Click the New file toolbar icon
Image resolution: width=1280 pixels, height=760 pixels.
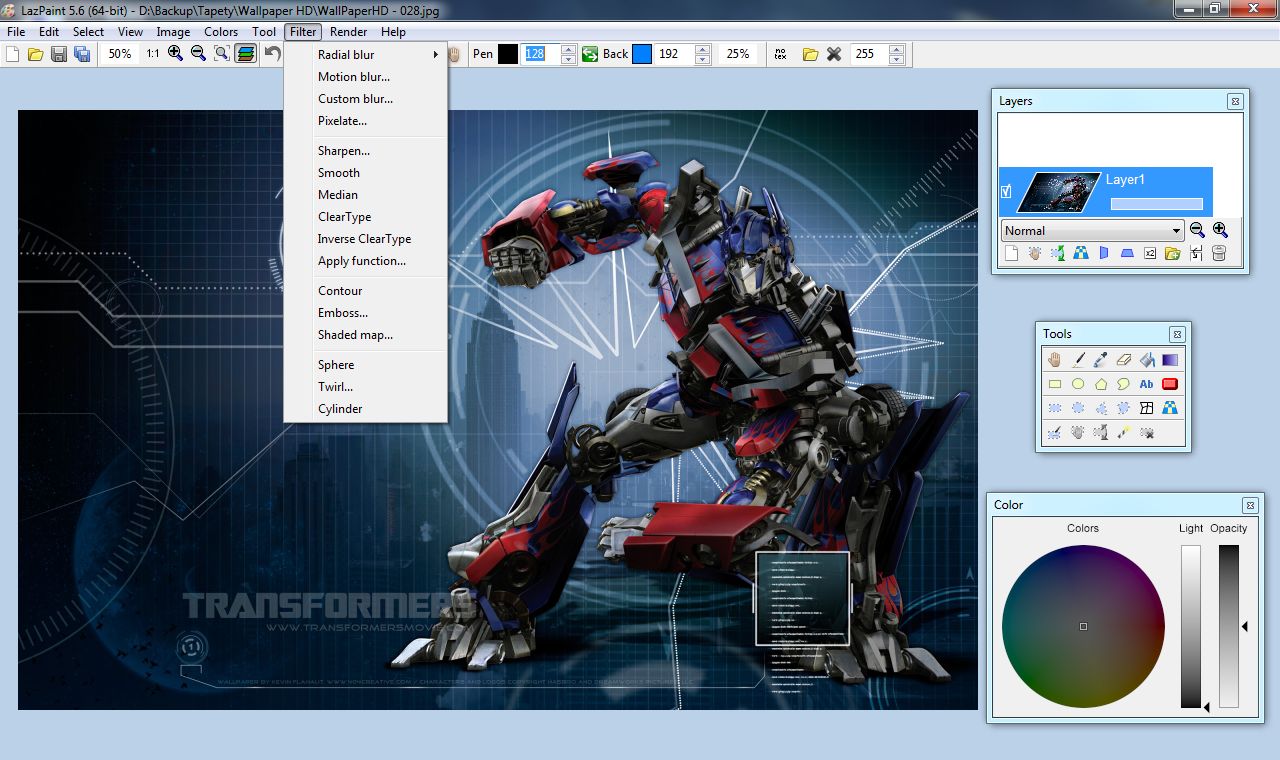coord(13,54)
